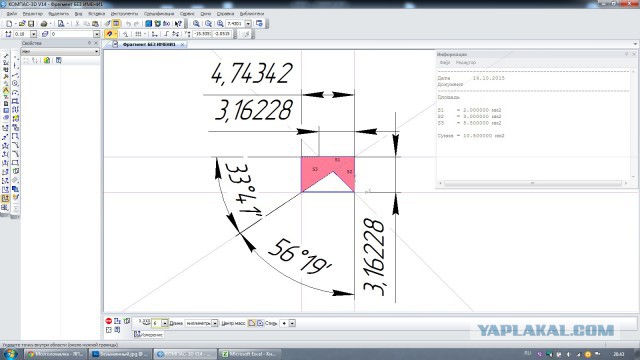Open a file with the folder icon
Image resolution: width=640 pixels, height=360 pixels.
pos(22,24)
